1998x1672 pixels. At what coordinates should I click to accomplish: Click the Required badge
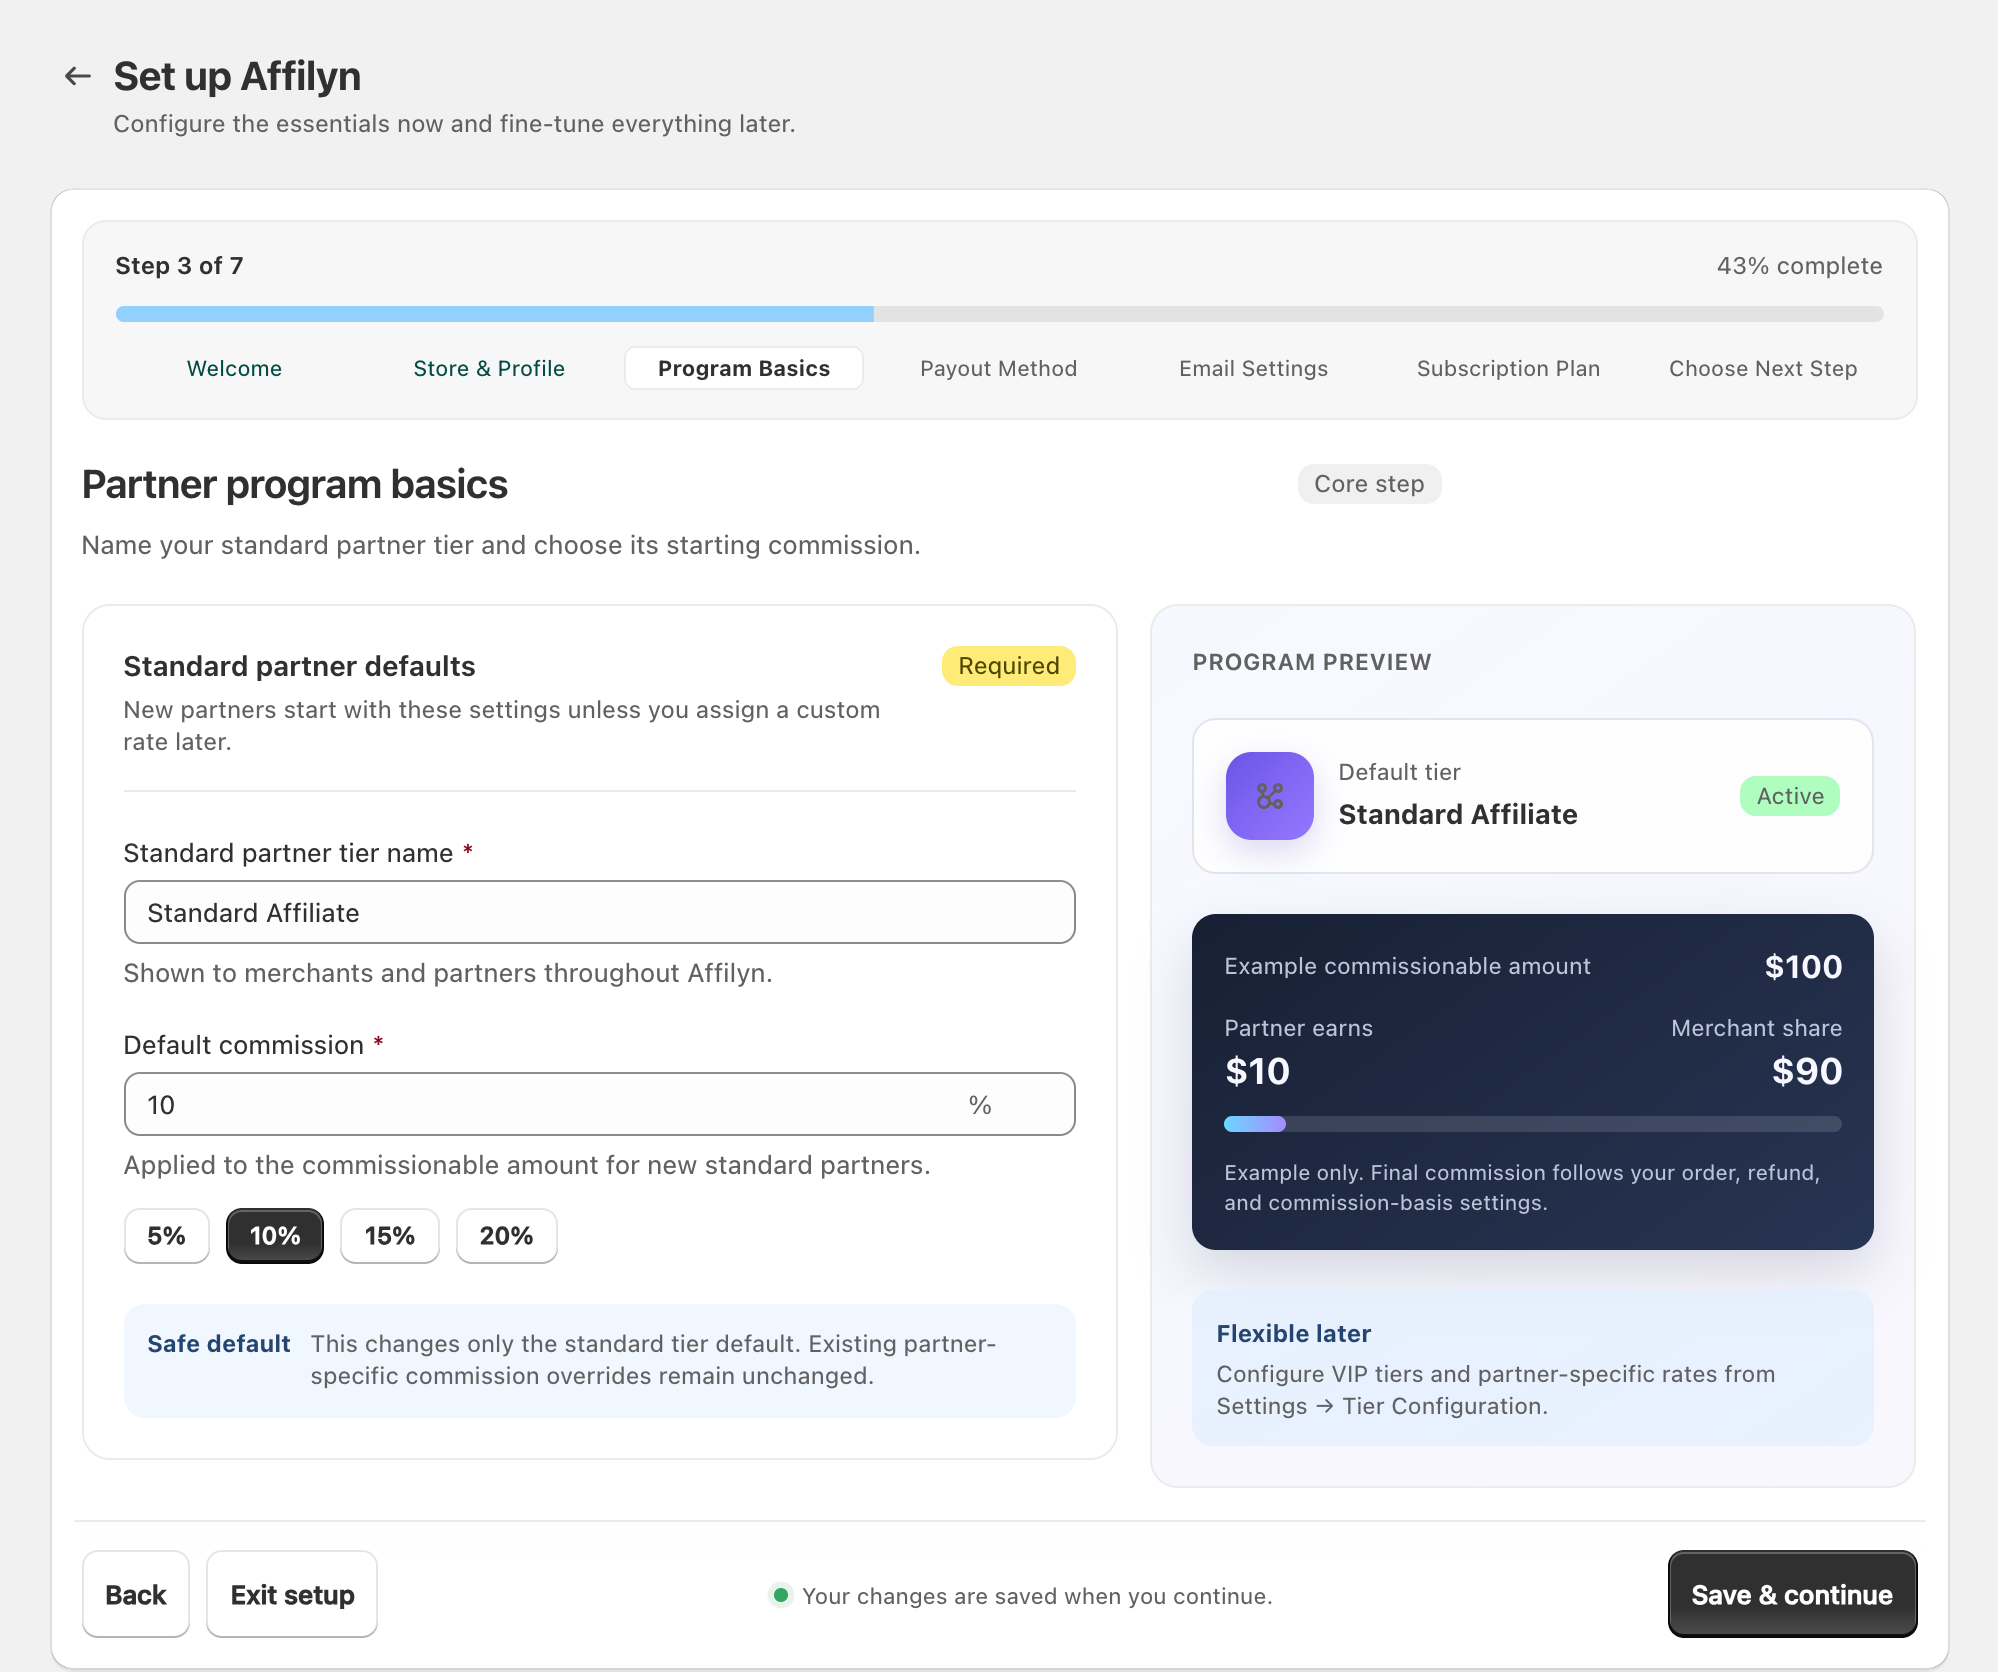tap(1008, 666)
